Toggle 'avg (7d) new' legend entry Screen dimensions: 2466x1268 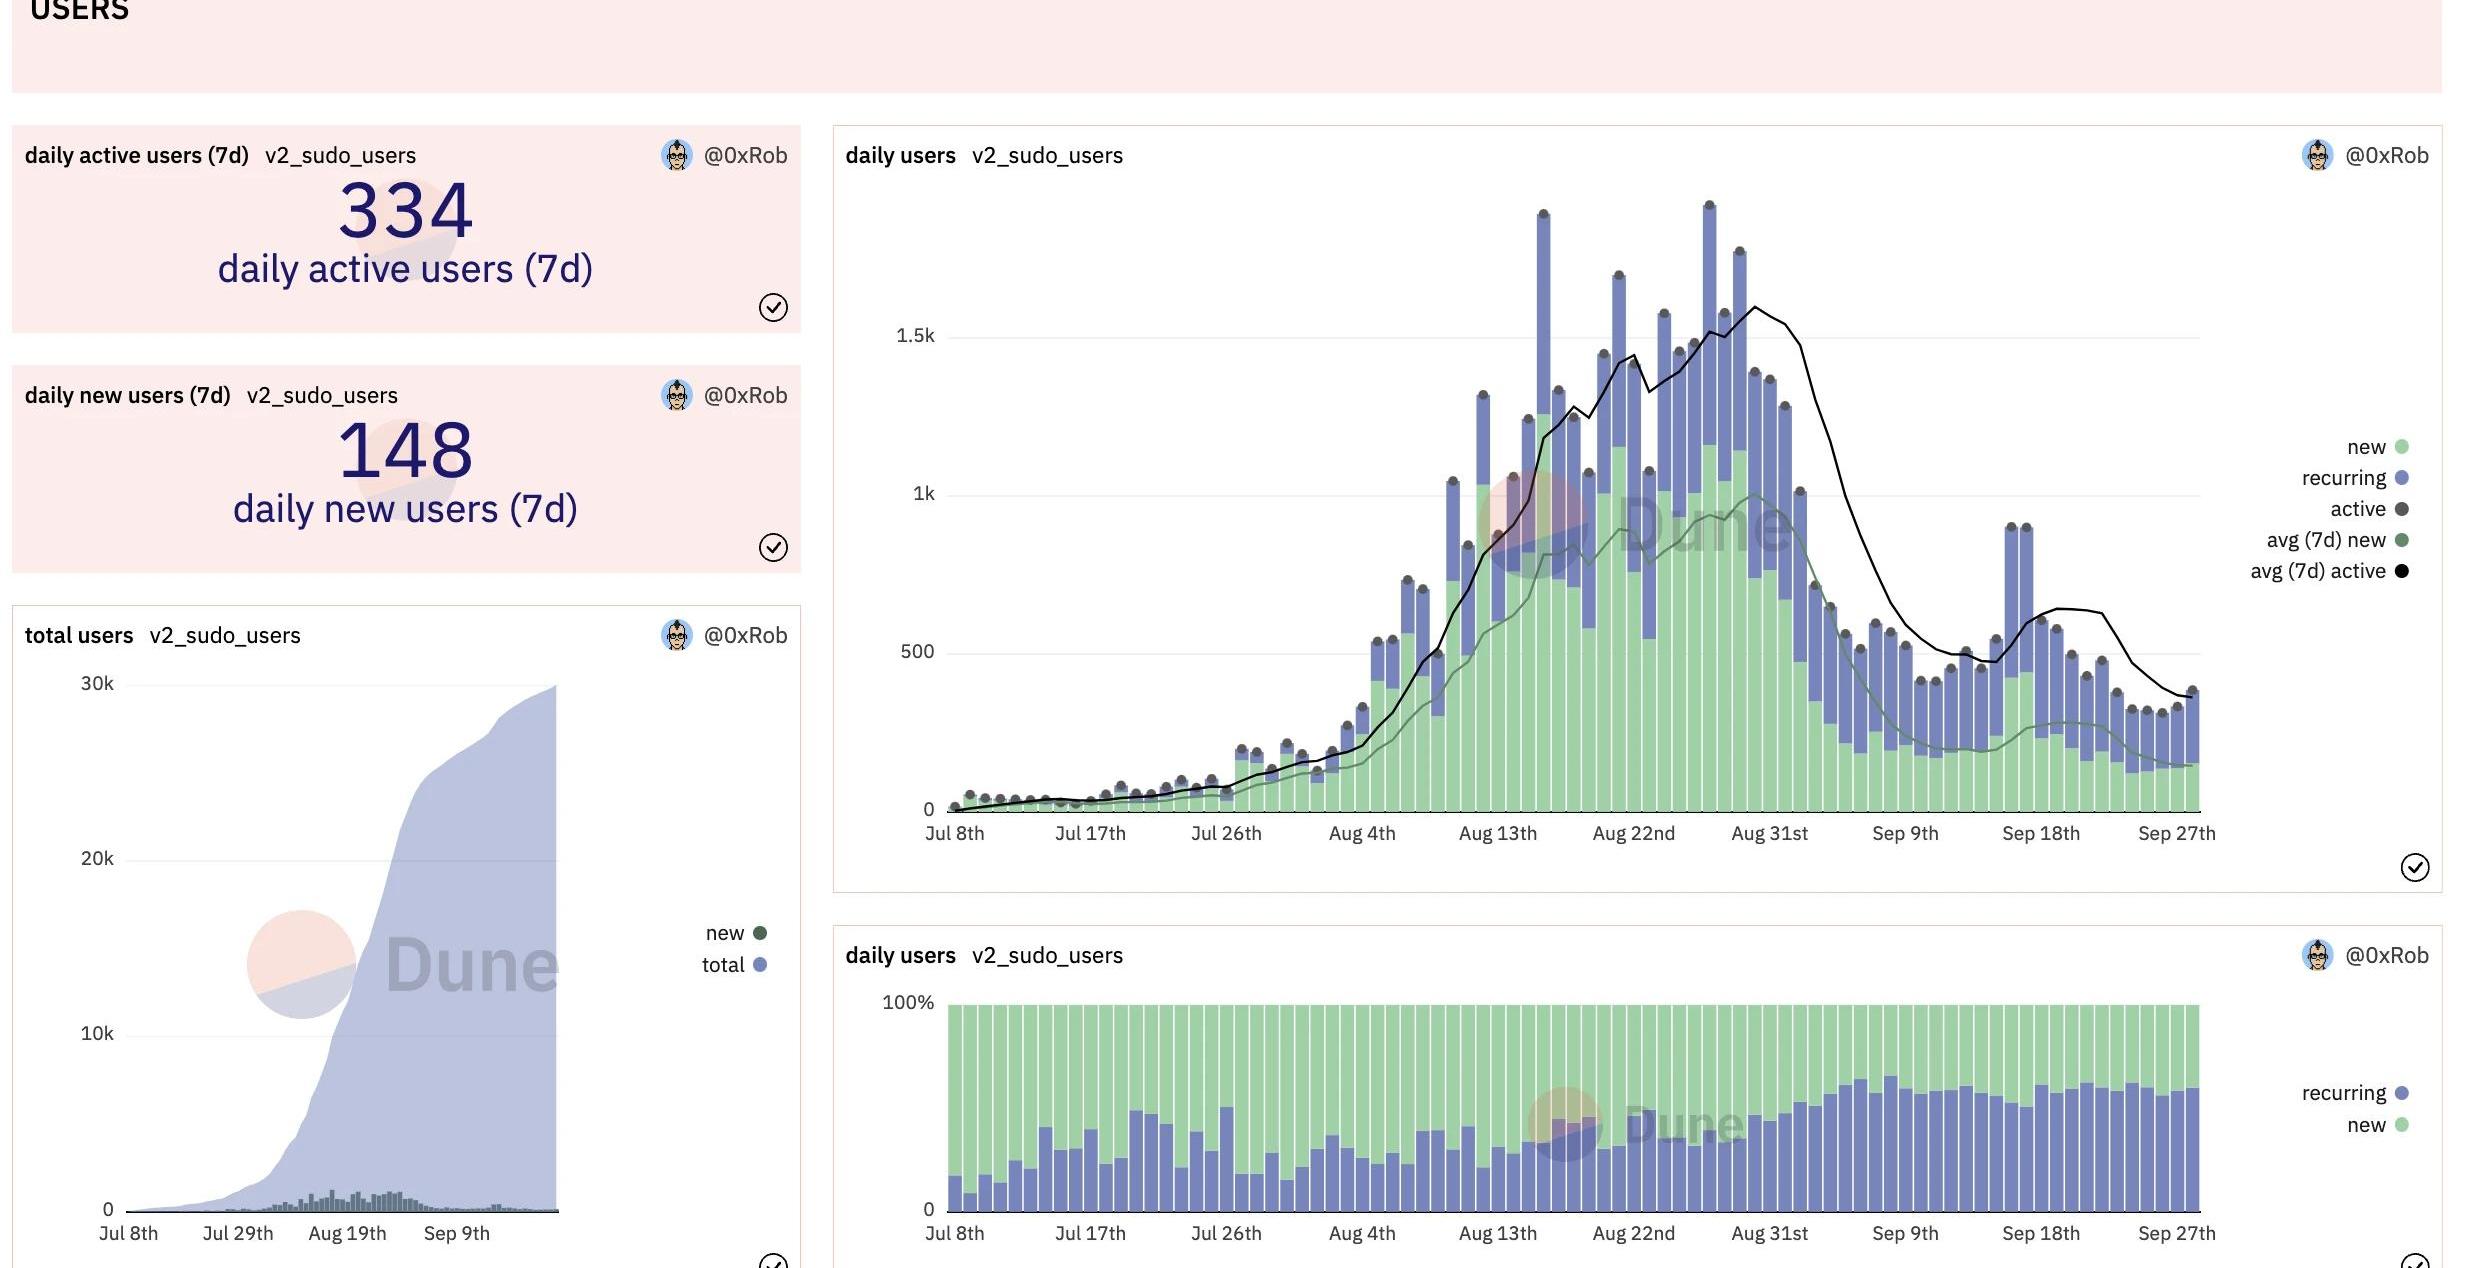point(2325,540)
